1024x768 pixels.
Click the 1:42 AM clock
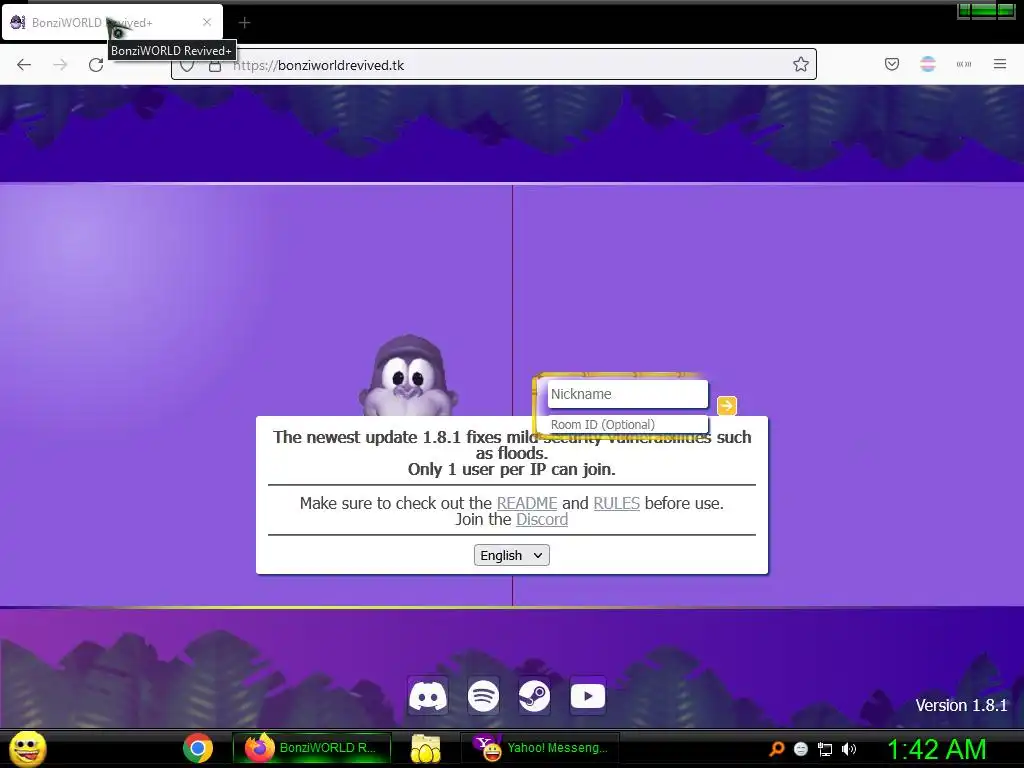point(936,750)
